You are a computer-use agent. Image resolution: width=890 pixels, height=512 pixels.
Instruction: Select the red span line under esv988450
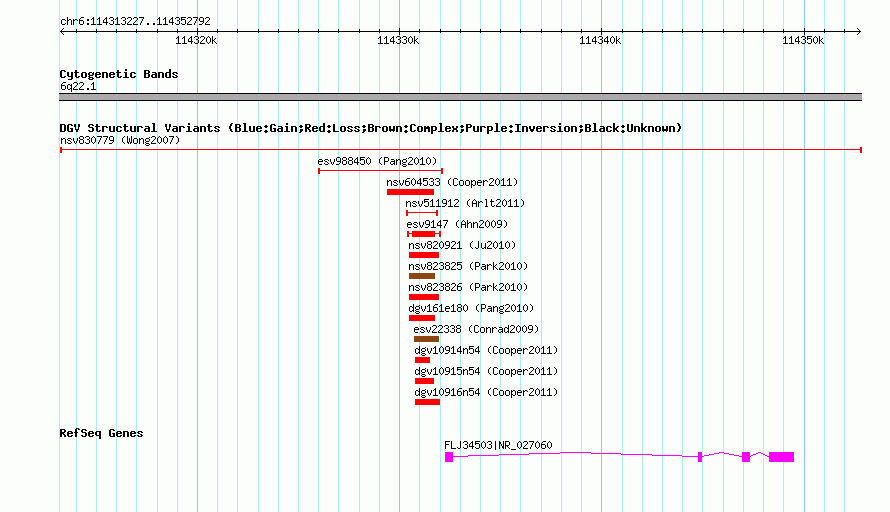tap(381, 171)
